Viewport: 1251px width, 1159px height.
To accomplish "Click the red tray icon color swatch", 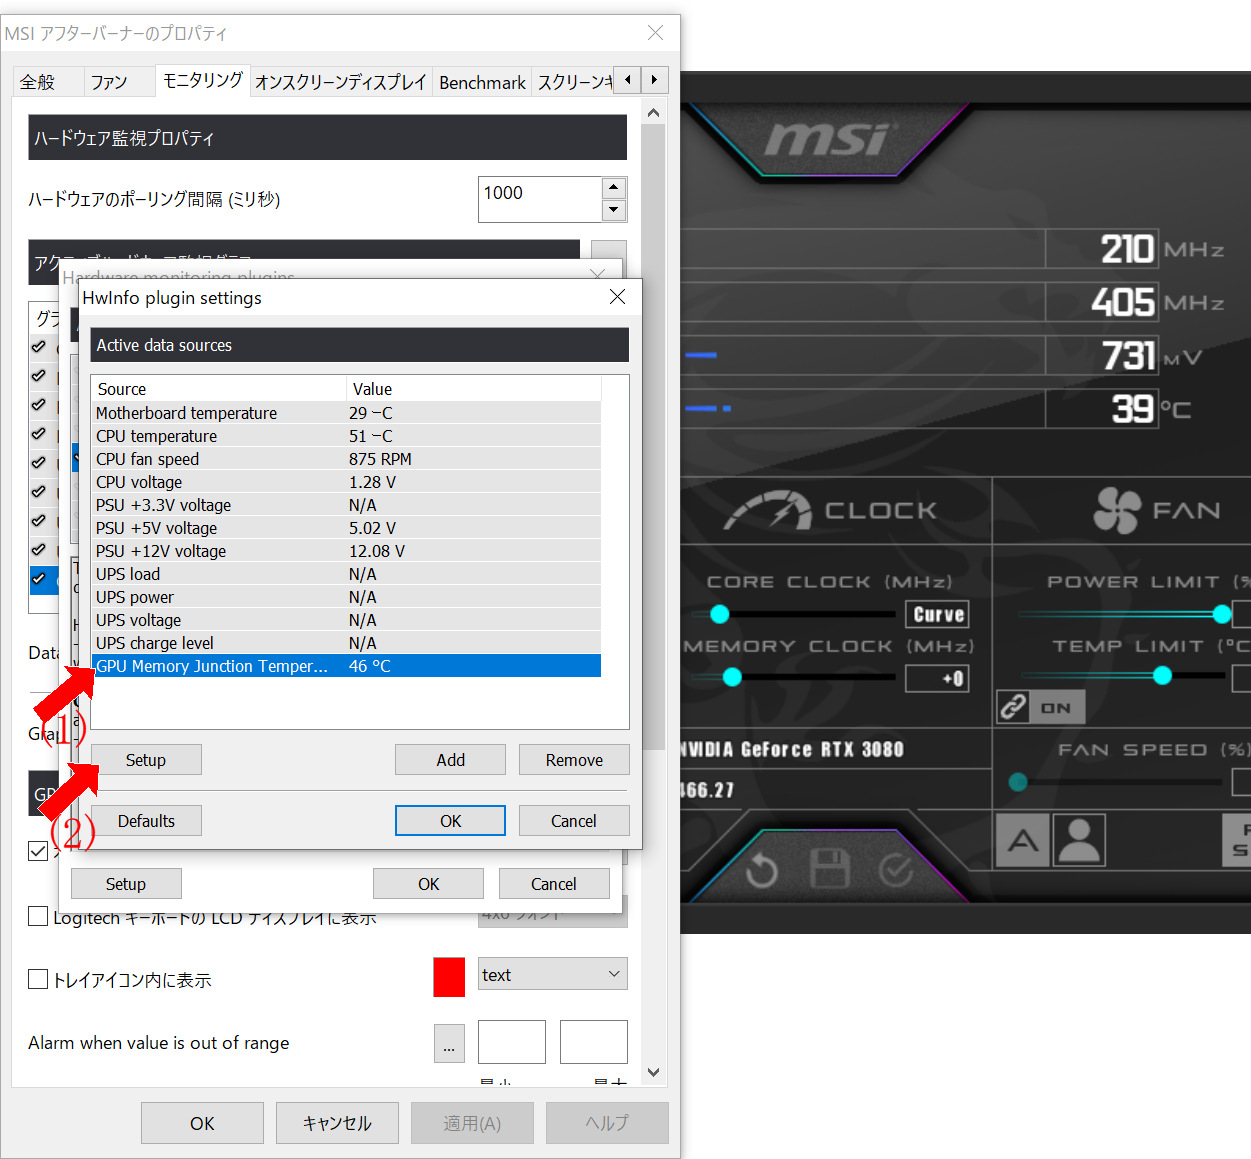I will [x=449, y=977].
